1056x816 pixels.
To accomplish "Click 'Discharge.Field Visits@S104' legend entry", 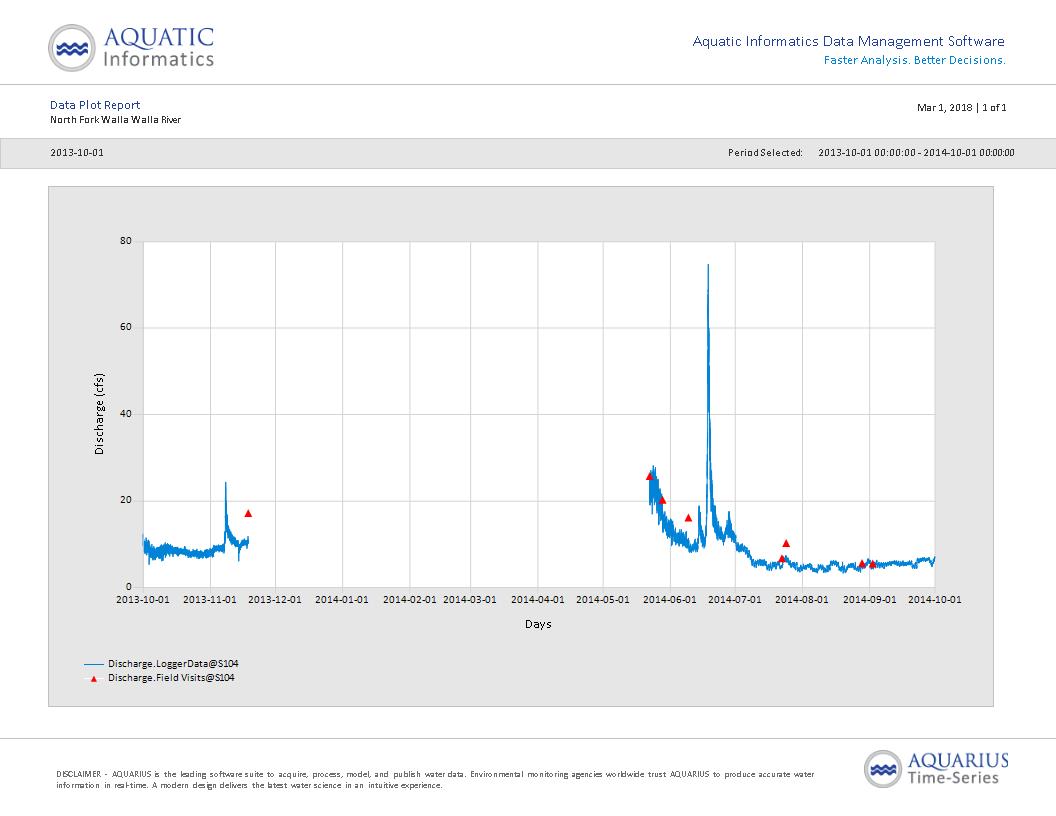I will pos(171,678).
